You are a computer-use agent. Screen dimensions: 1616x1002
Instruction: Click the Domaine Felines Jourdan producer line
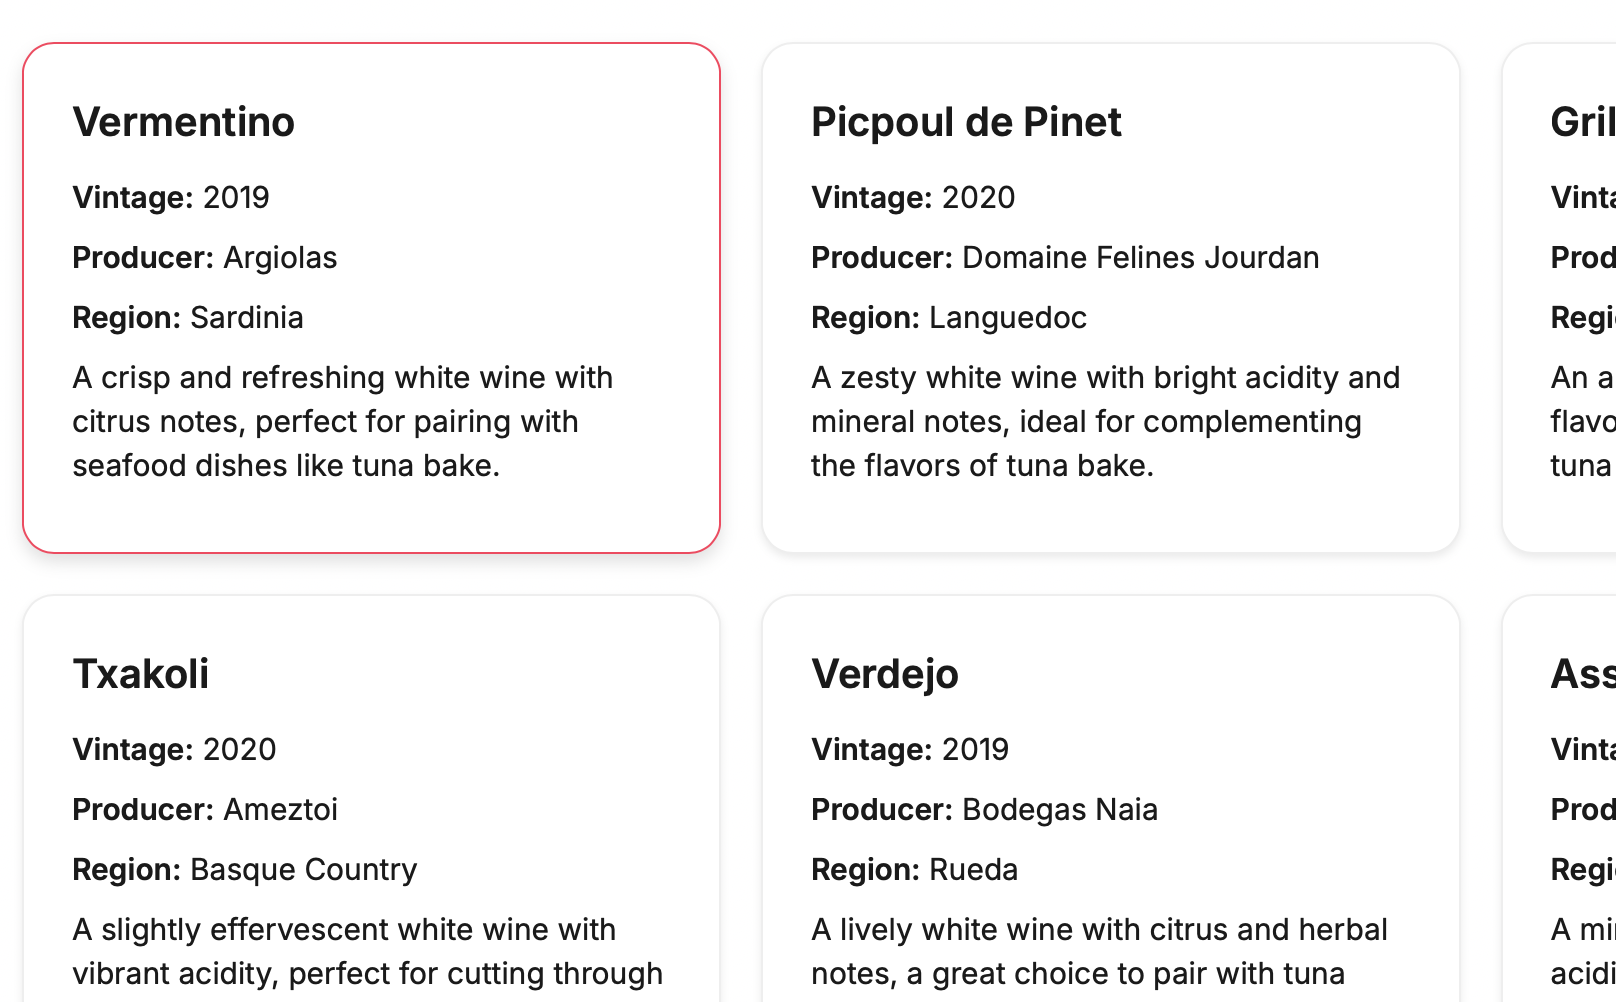(1065, 258)
